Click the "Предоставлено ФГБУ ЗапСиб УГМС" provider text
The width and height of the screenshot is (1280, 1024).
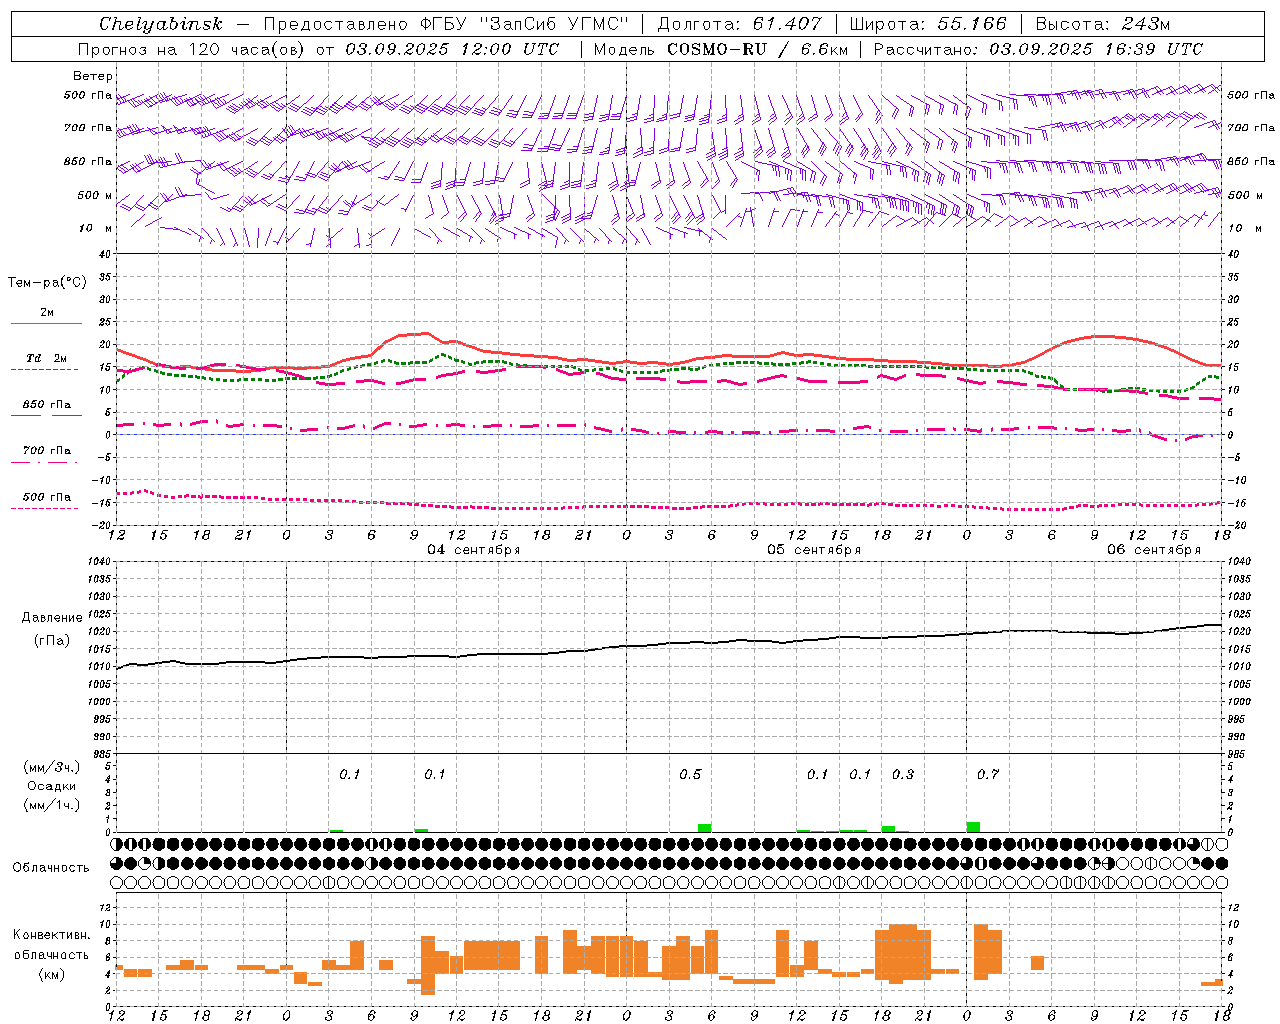[x=446, y=24]
